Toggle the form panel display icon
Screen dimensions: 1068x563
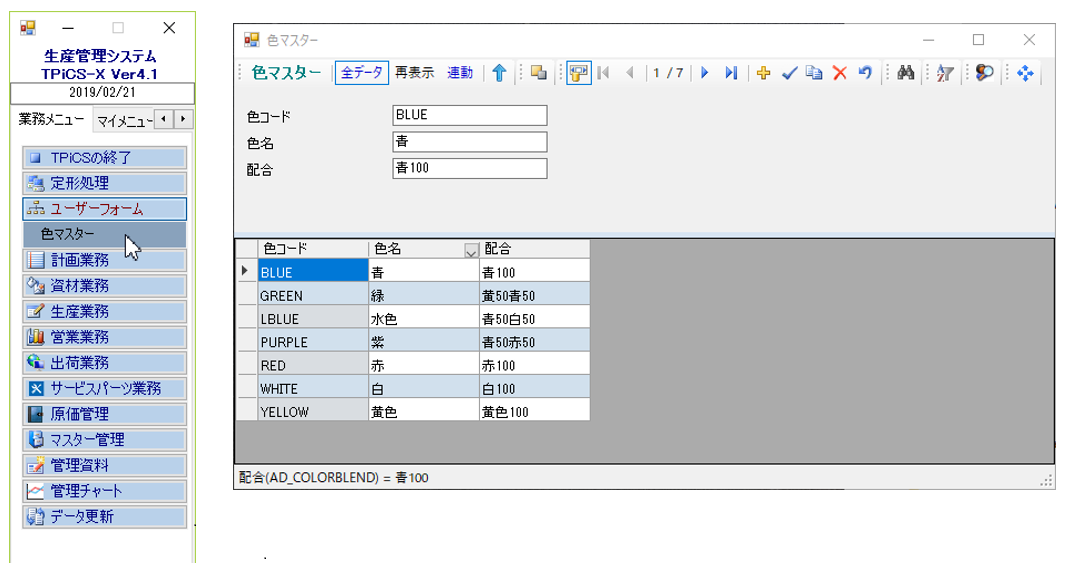pos(578,73)
